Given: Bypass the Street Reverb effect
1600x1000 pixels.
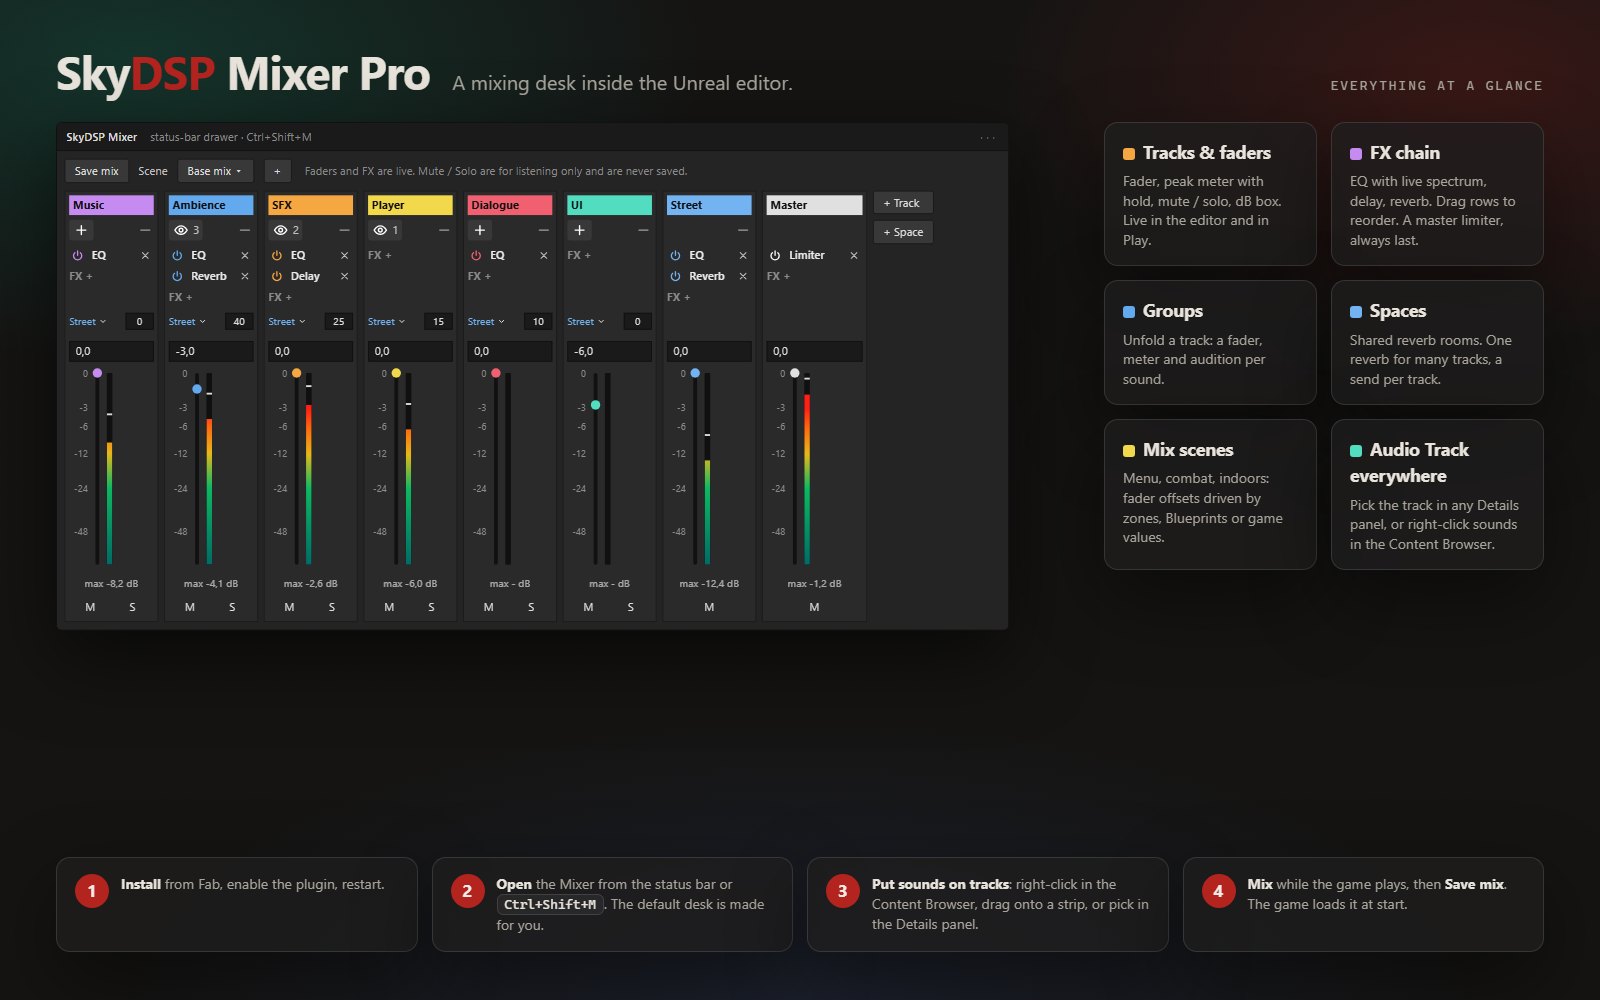Looking at the screenshot, I should [x=675, y=276].
